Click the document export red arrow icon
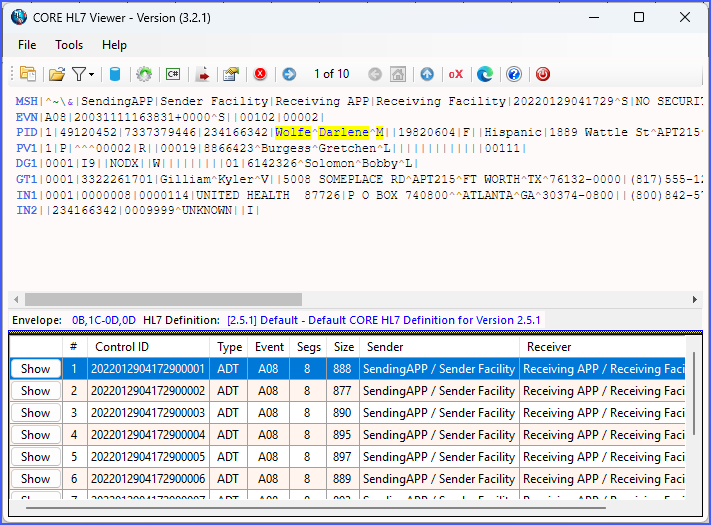711x525 pixels. click(202, 74)
